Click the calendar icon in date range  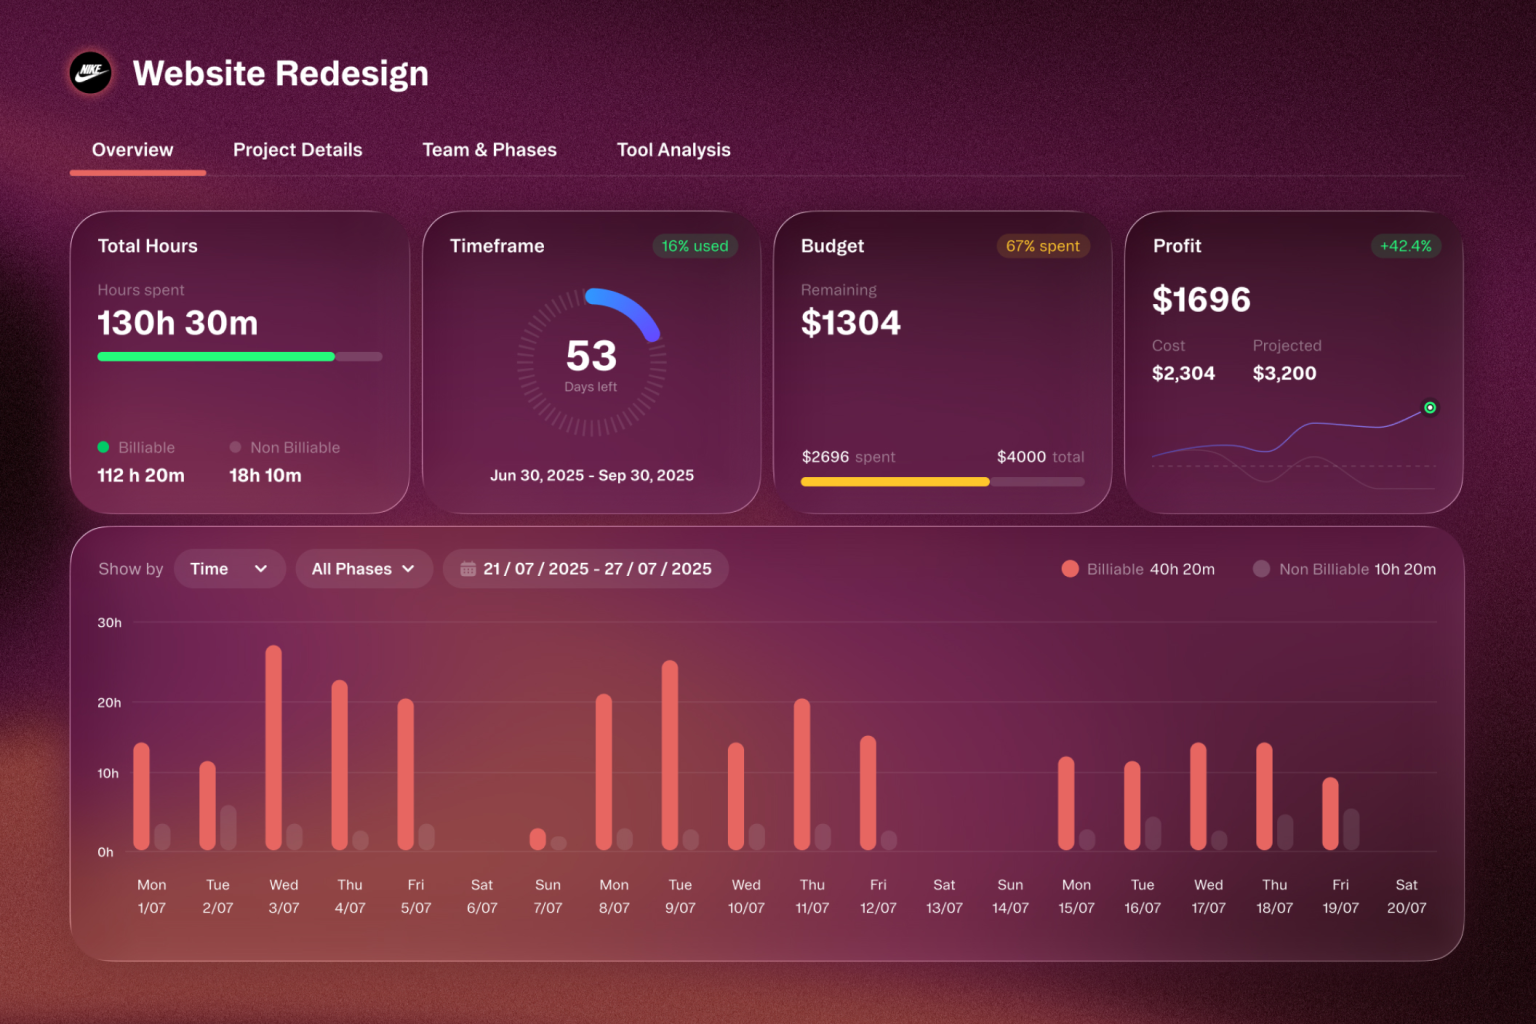[467, 569]
